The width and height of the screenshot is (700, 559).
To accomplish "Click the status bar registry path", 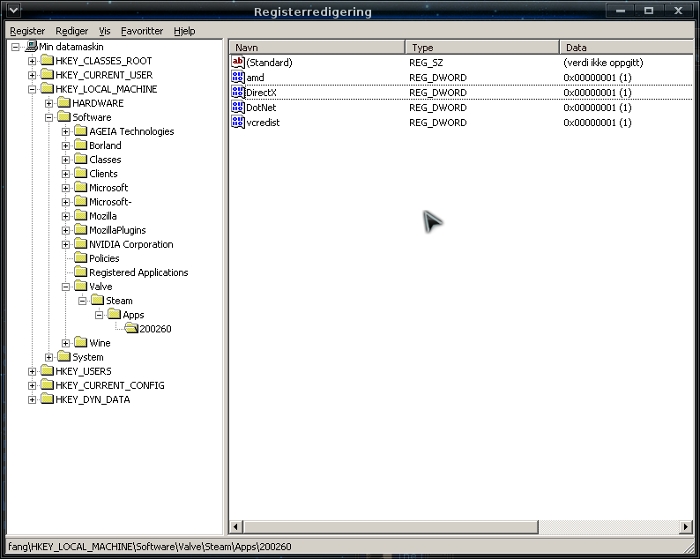I will pyautogui.click(x=150, y=546).
